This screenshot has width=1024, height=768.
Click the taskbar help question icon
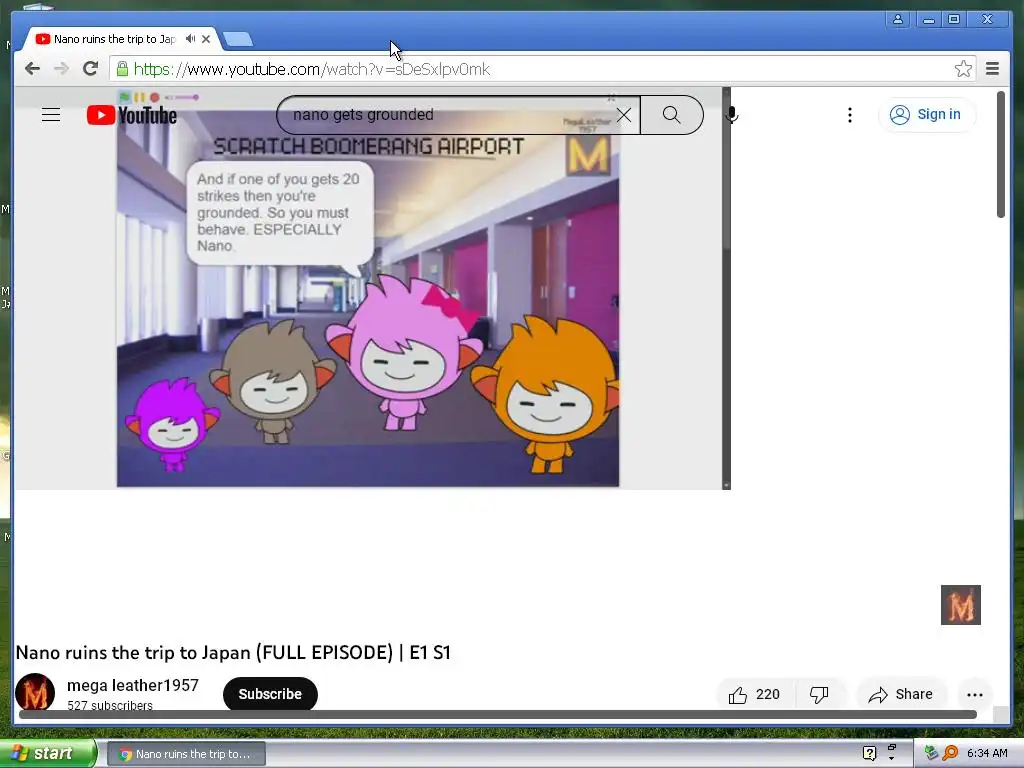pyautogui.click(x=869, y=753)
